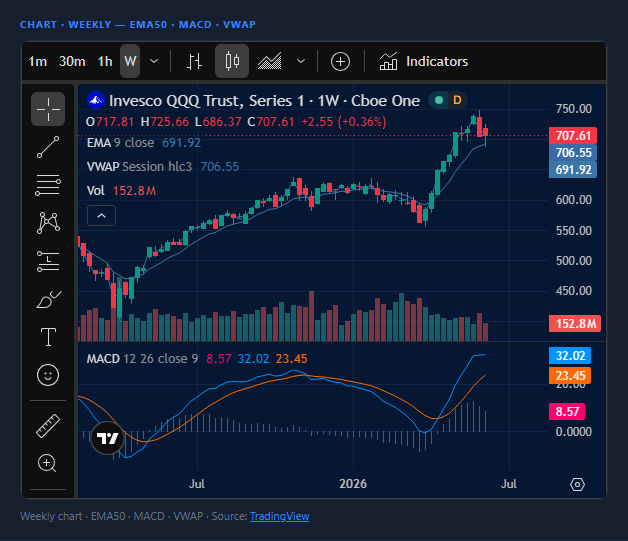Viewport: 628px width, 541px height.
Task: Switch to the 1h interval
Action: pyautogui.click(x=105, y=61)
